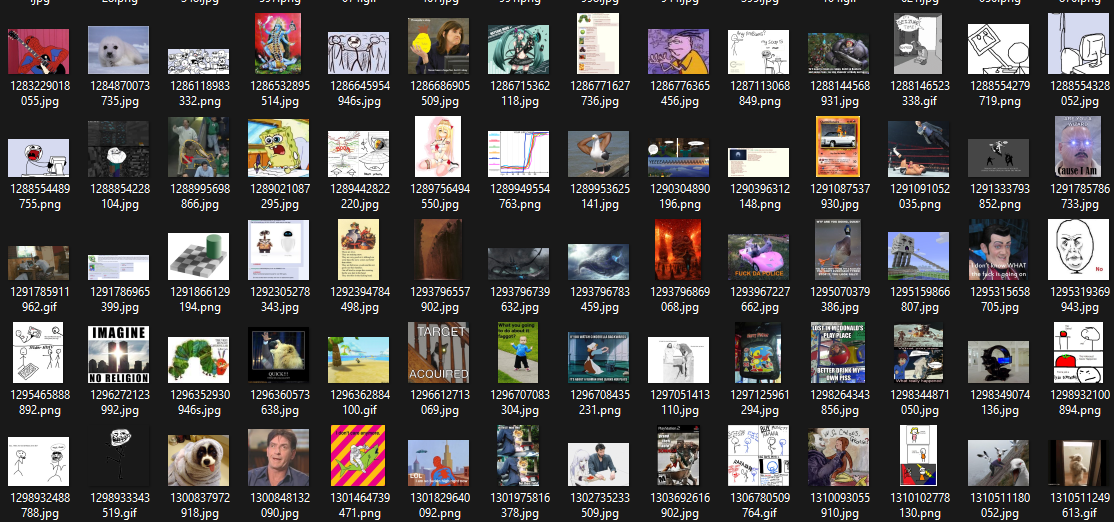Click file name 1291785911962.gif
Screen dimensions: 1114x522
point(38,300)
